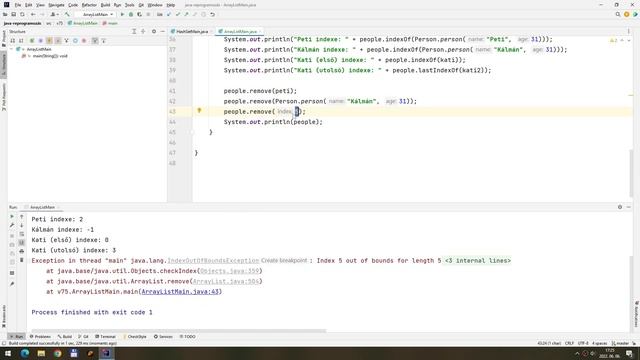The image size is (640, 360).
Task: Open the Build menu
Action: 105,5
